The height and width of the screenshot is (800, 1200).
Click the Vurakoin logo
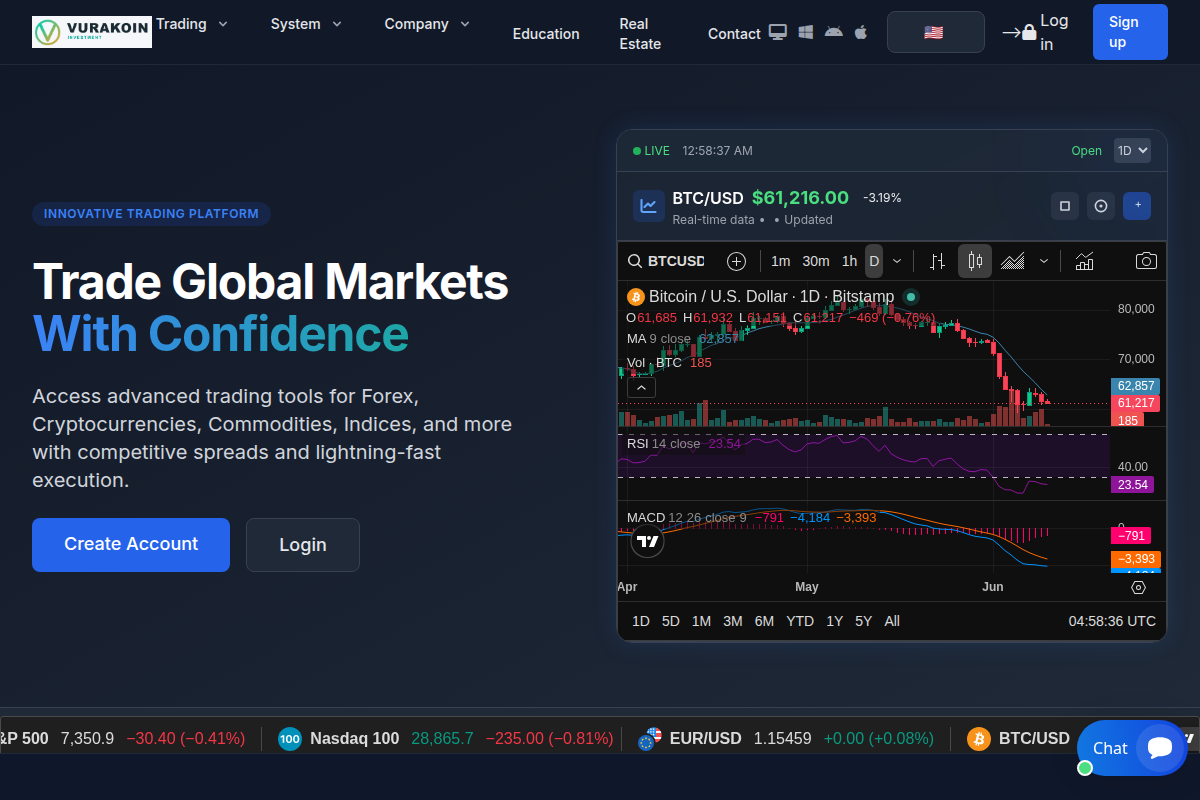(x=92, y=32)
